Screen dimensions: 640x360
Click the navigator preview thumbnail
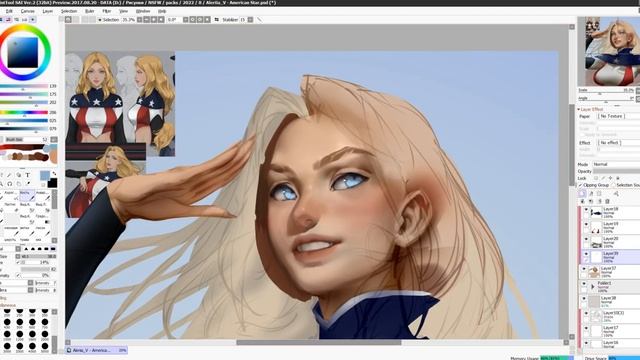612,51
